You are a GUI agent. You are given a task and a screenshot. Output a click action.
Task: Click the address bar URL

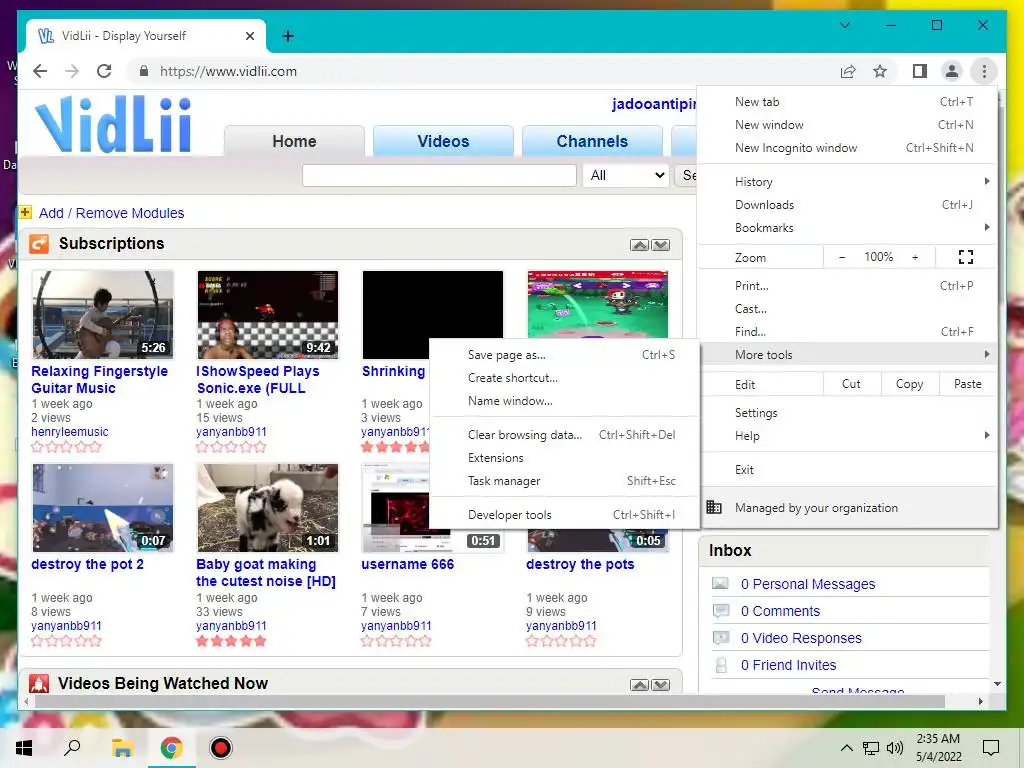point(228,71)
